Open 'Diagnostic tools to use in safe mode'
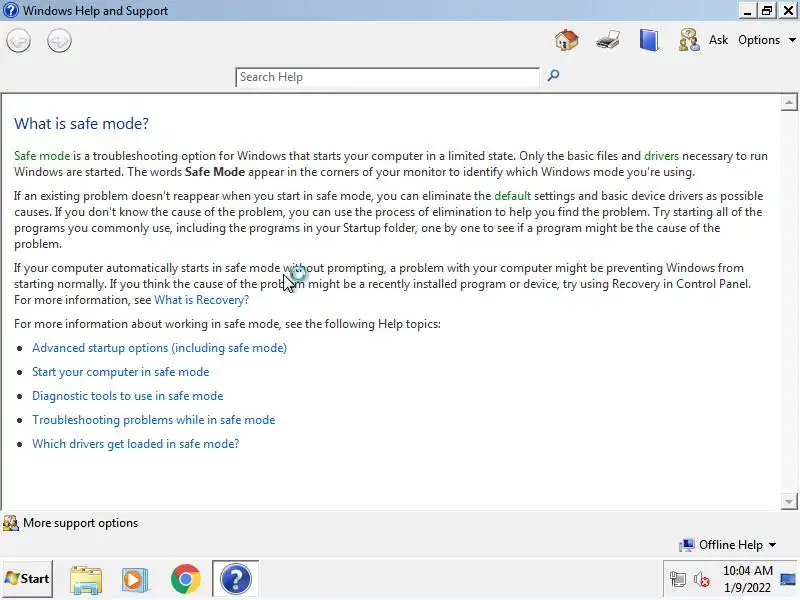 [x=128, y=396]
